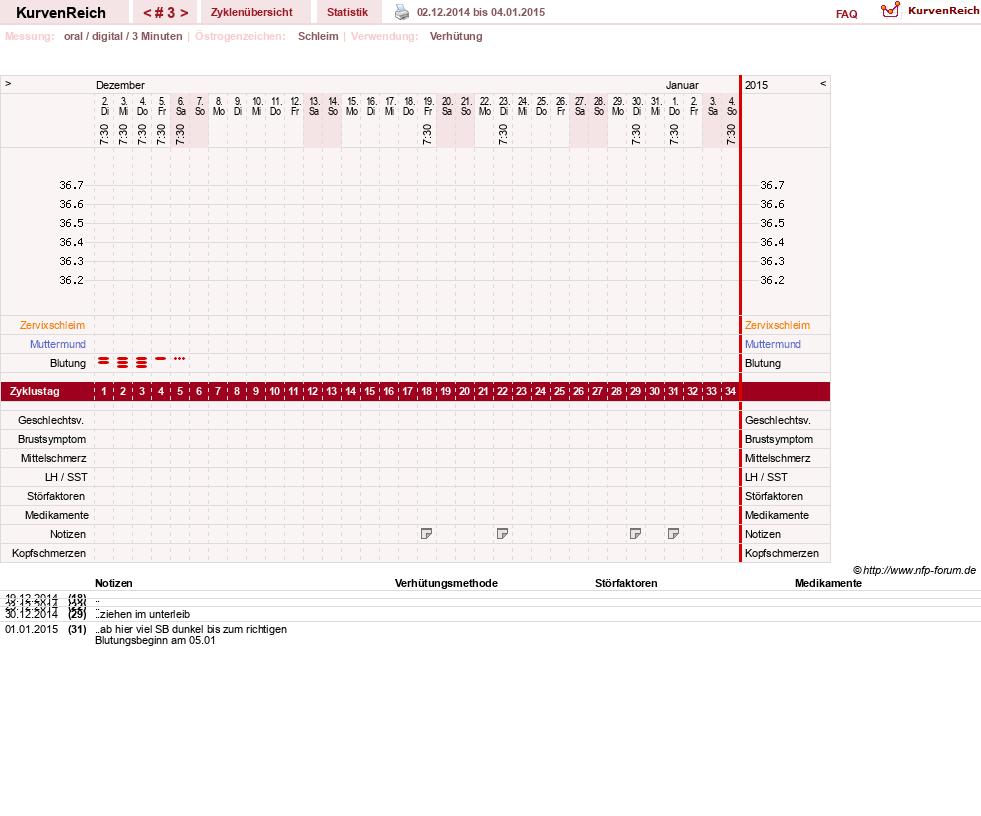Open the nfp-forum.de copyright link
The width and height of the screenshot is (981, 816).
pyautogui.click(x=914, y=570)
